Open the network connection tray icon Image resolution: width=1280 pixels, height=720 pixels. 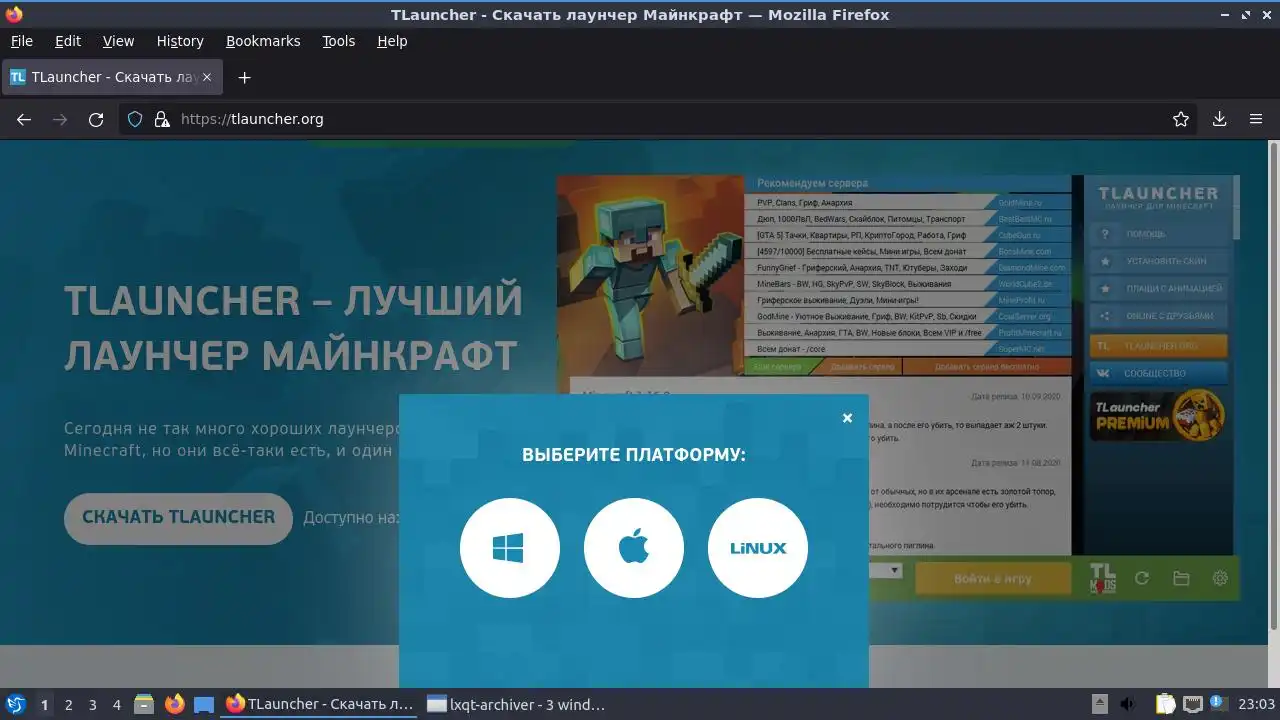point(1192,704)
